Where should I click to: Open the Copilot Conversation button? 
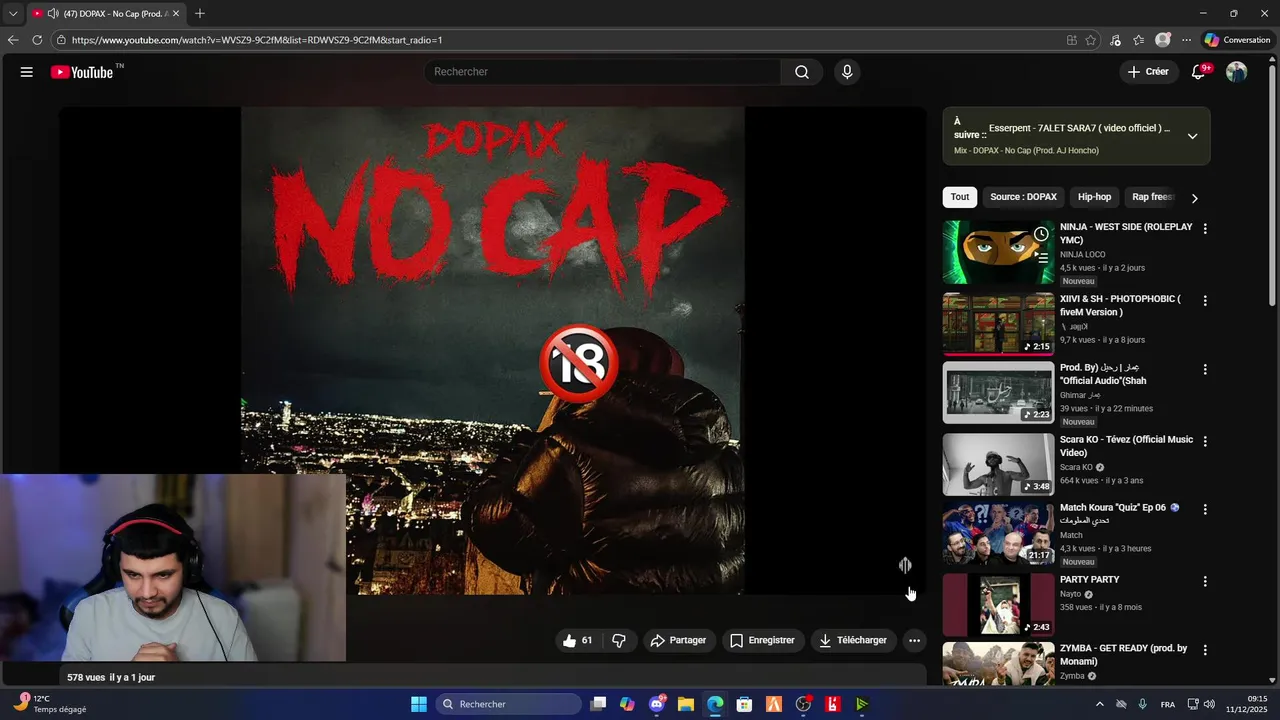1237,40
